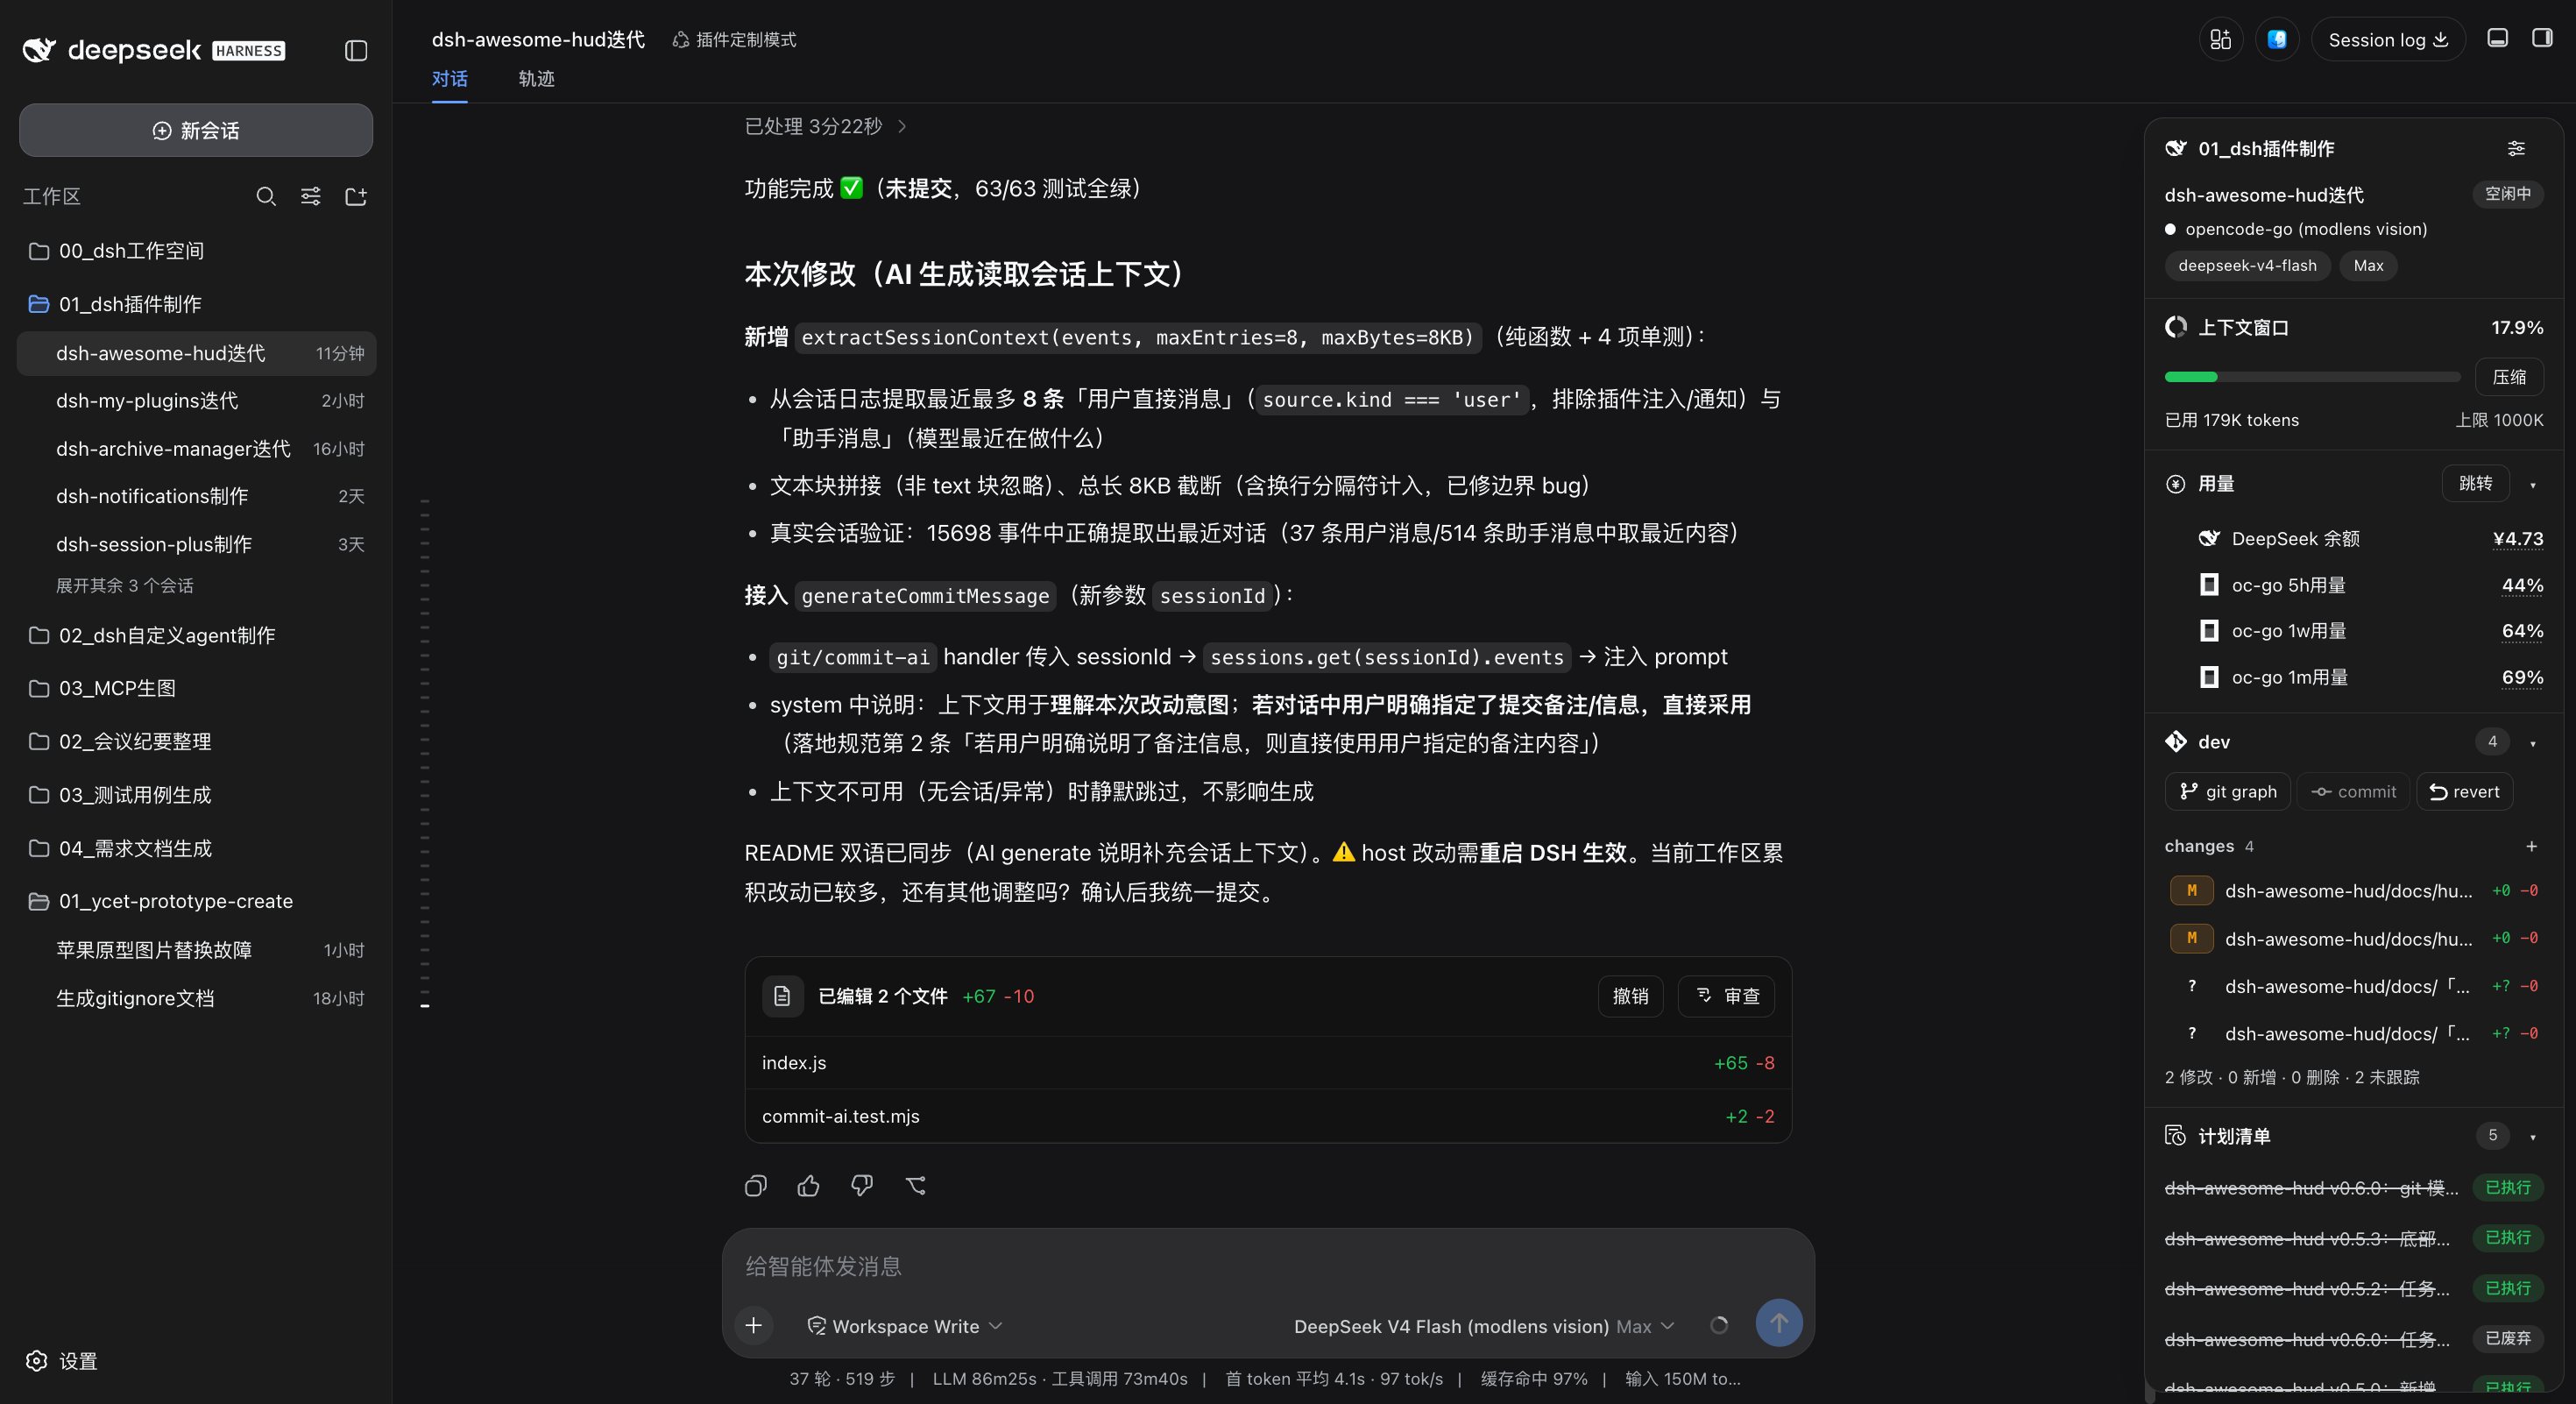The height and width of the screenshot is (1404, 2576).
Task: Toggle the bottom panel layout icon
Action: tap(2497, 38)
